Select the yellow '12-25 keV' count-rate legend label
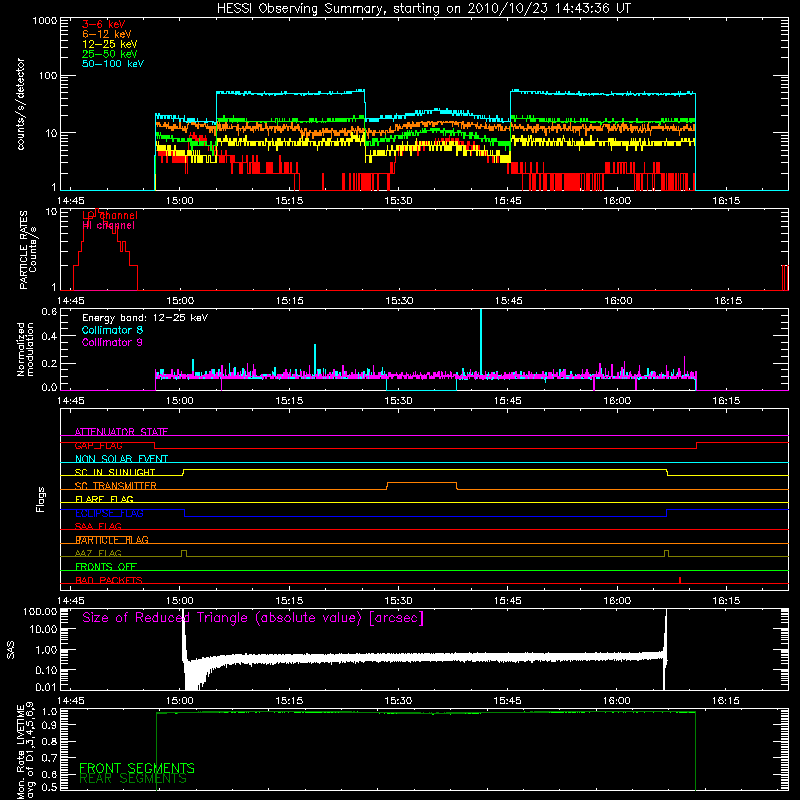This screenshot has width=800, height=800. (x=109, y=44)
